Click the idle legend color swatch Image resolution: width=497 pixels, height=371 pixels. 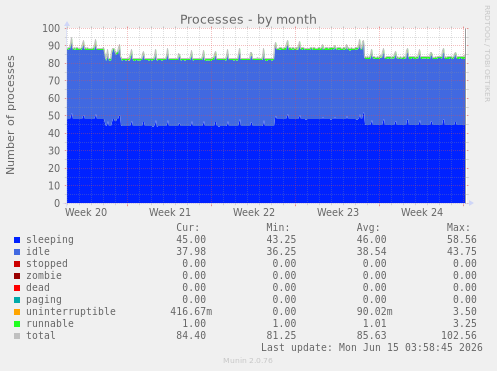[x=17, y=252]
